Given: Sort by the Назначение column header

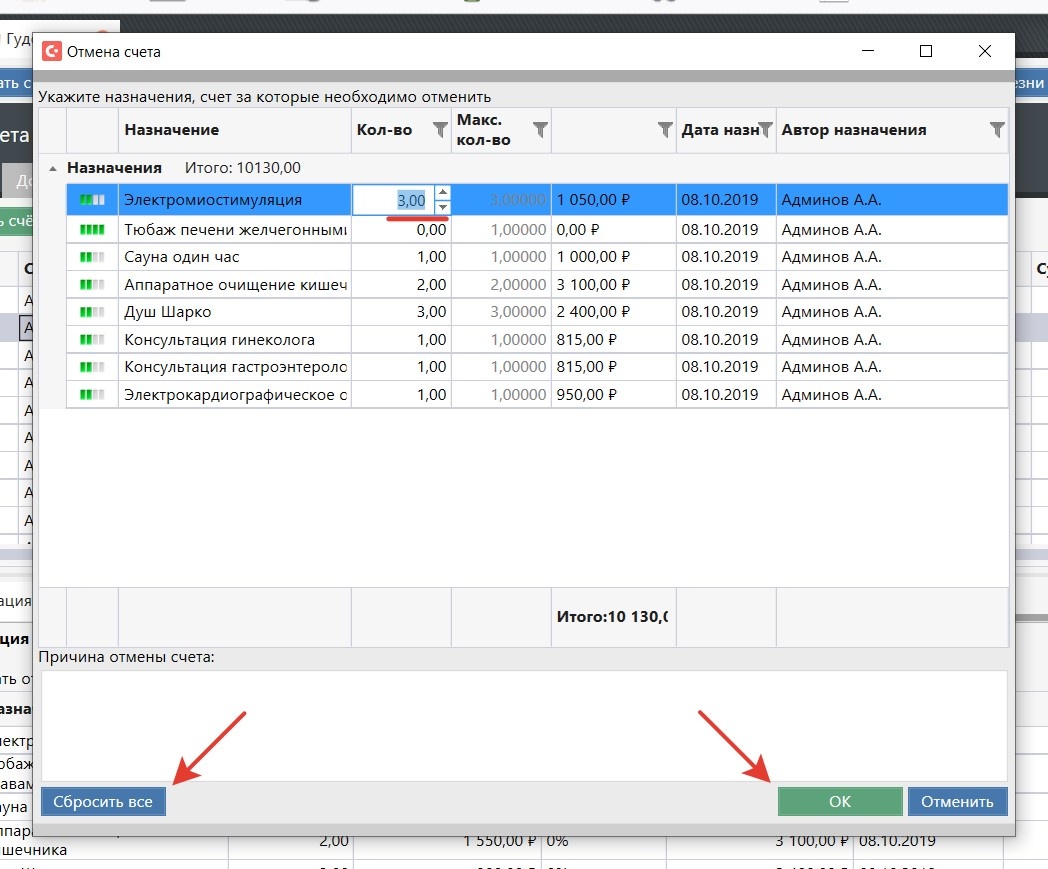Looking at the screenshot, I should (234, 130).
